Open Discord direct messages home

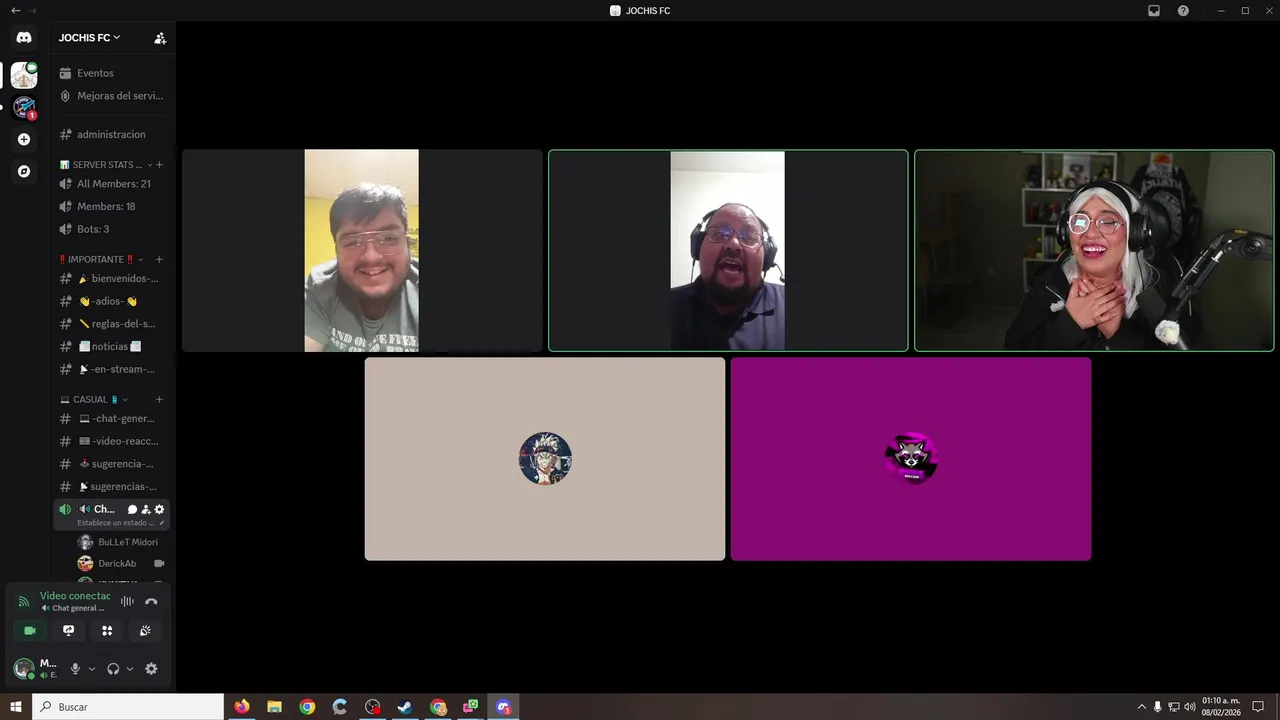(x=24, y=38)
